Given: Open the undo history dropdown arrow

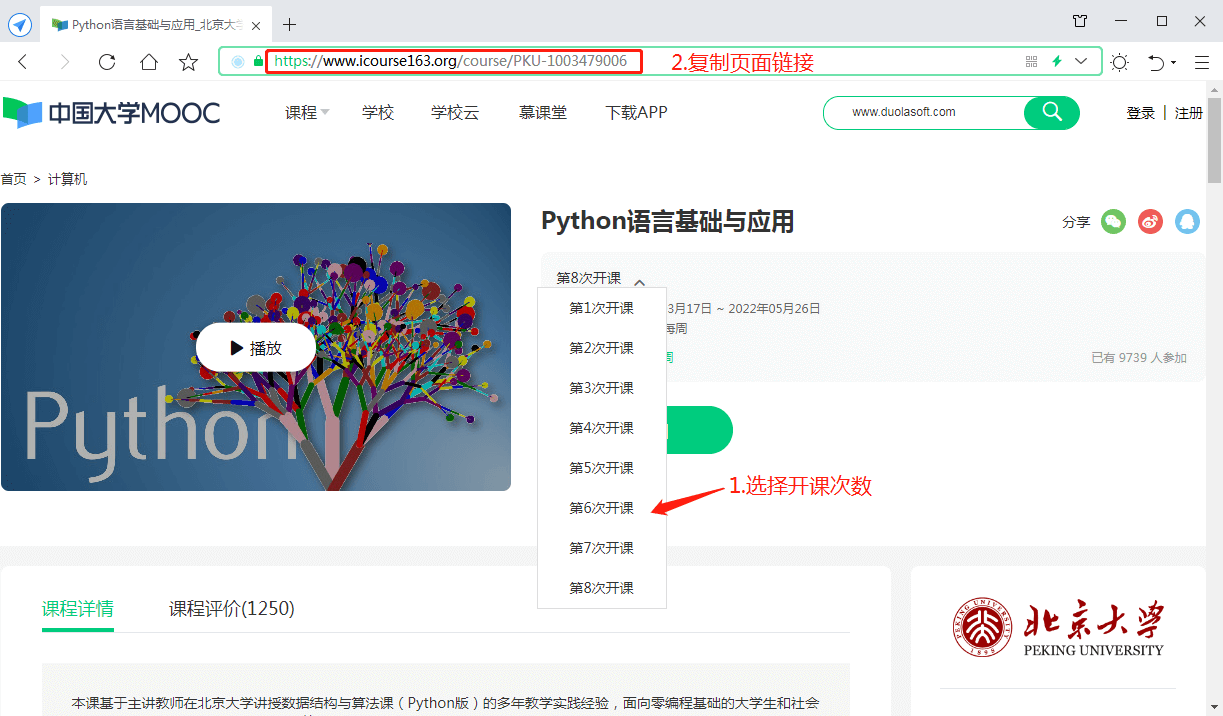Looking at the screenshot, I should point(1174,63).
